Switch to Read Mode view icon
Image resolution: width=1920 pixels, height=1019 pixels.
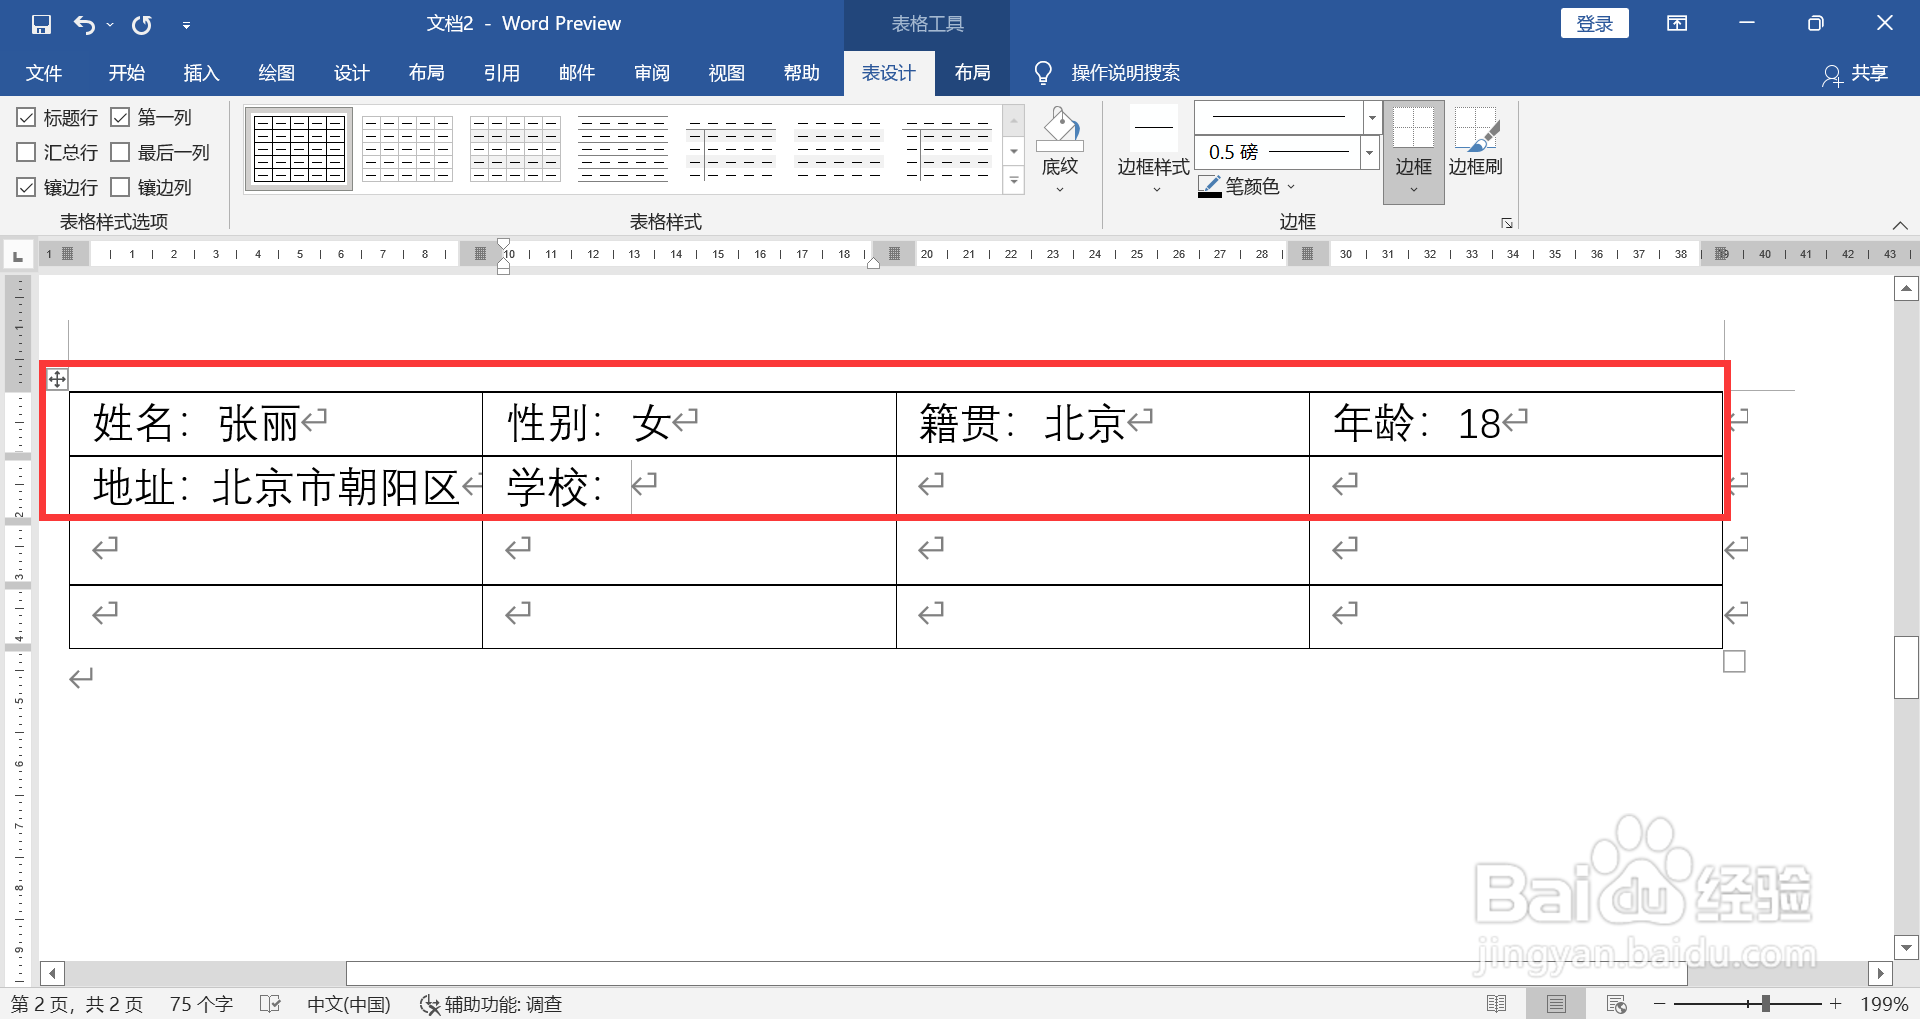1496,1004
